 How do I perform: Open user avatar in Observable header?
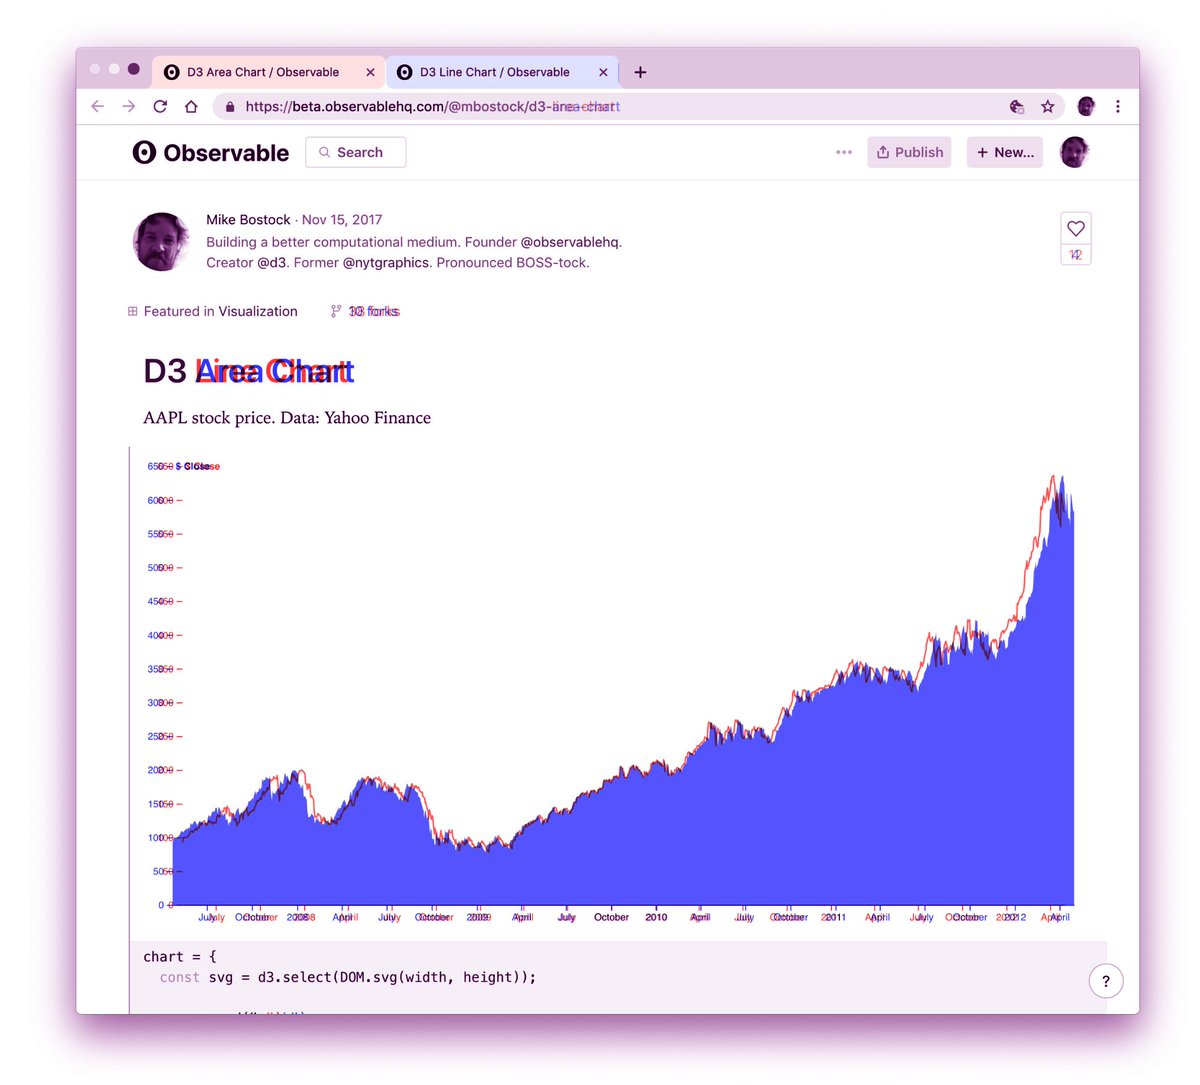1074,152
